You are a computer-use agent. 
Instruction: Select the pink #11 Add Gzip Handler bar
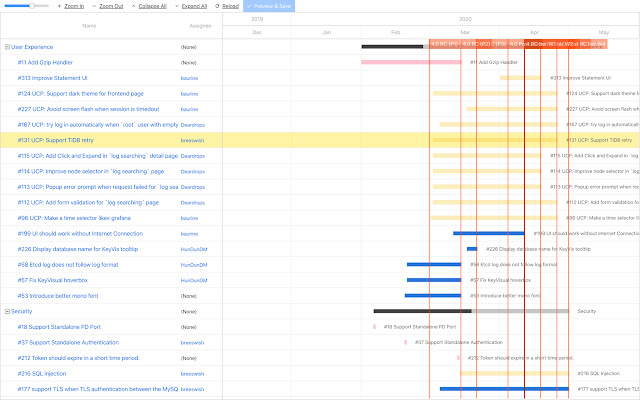(x=411, y=62)
